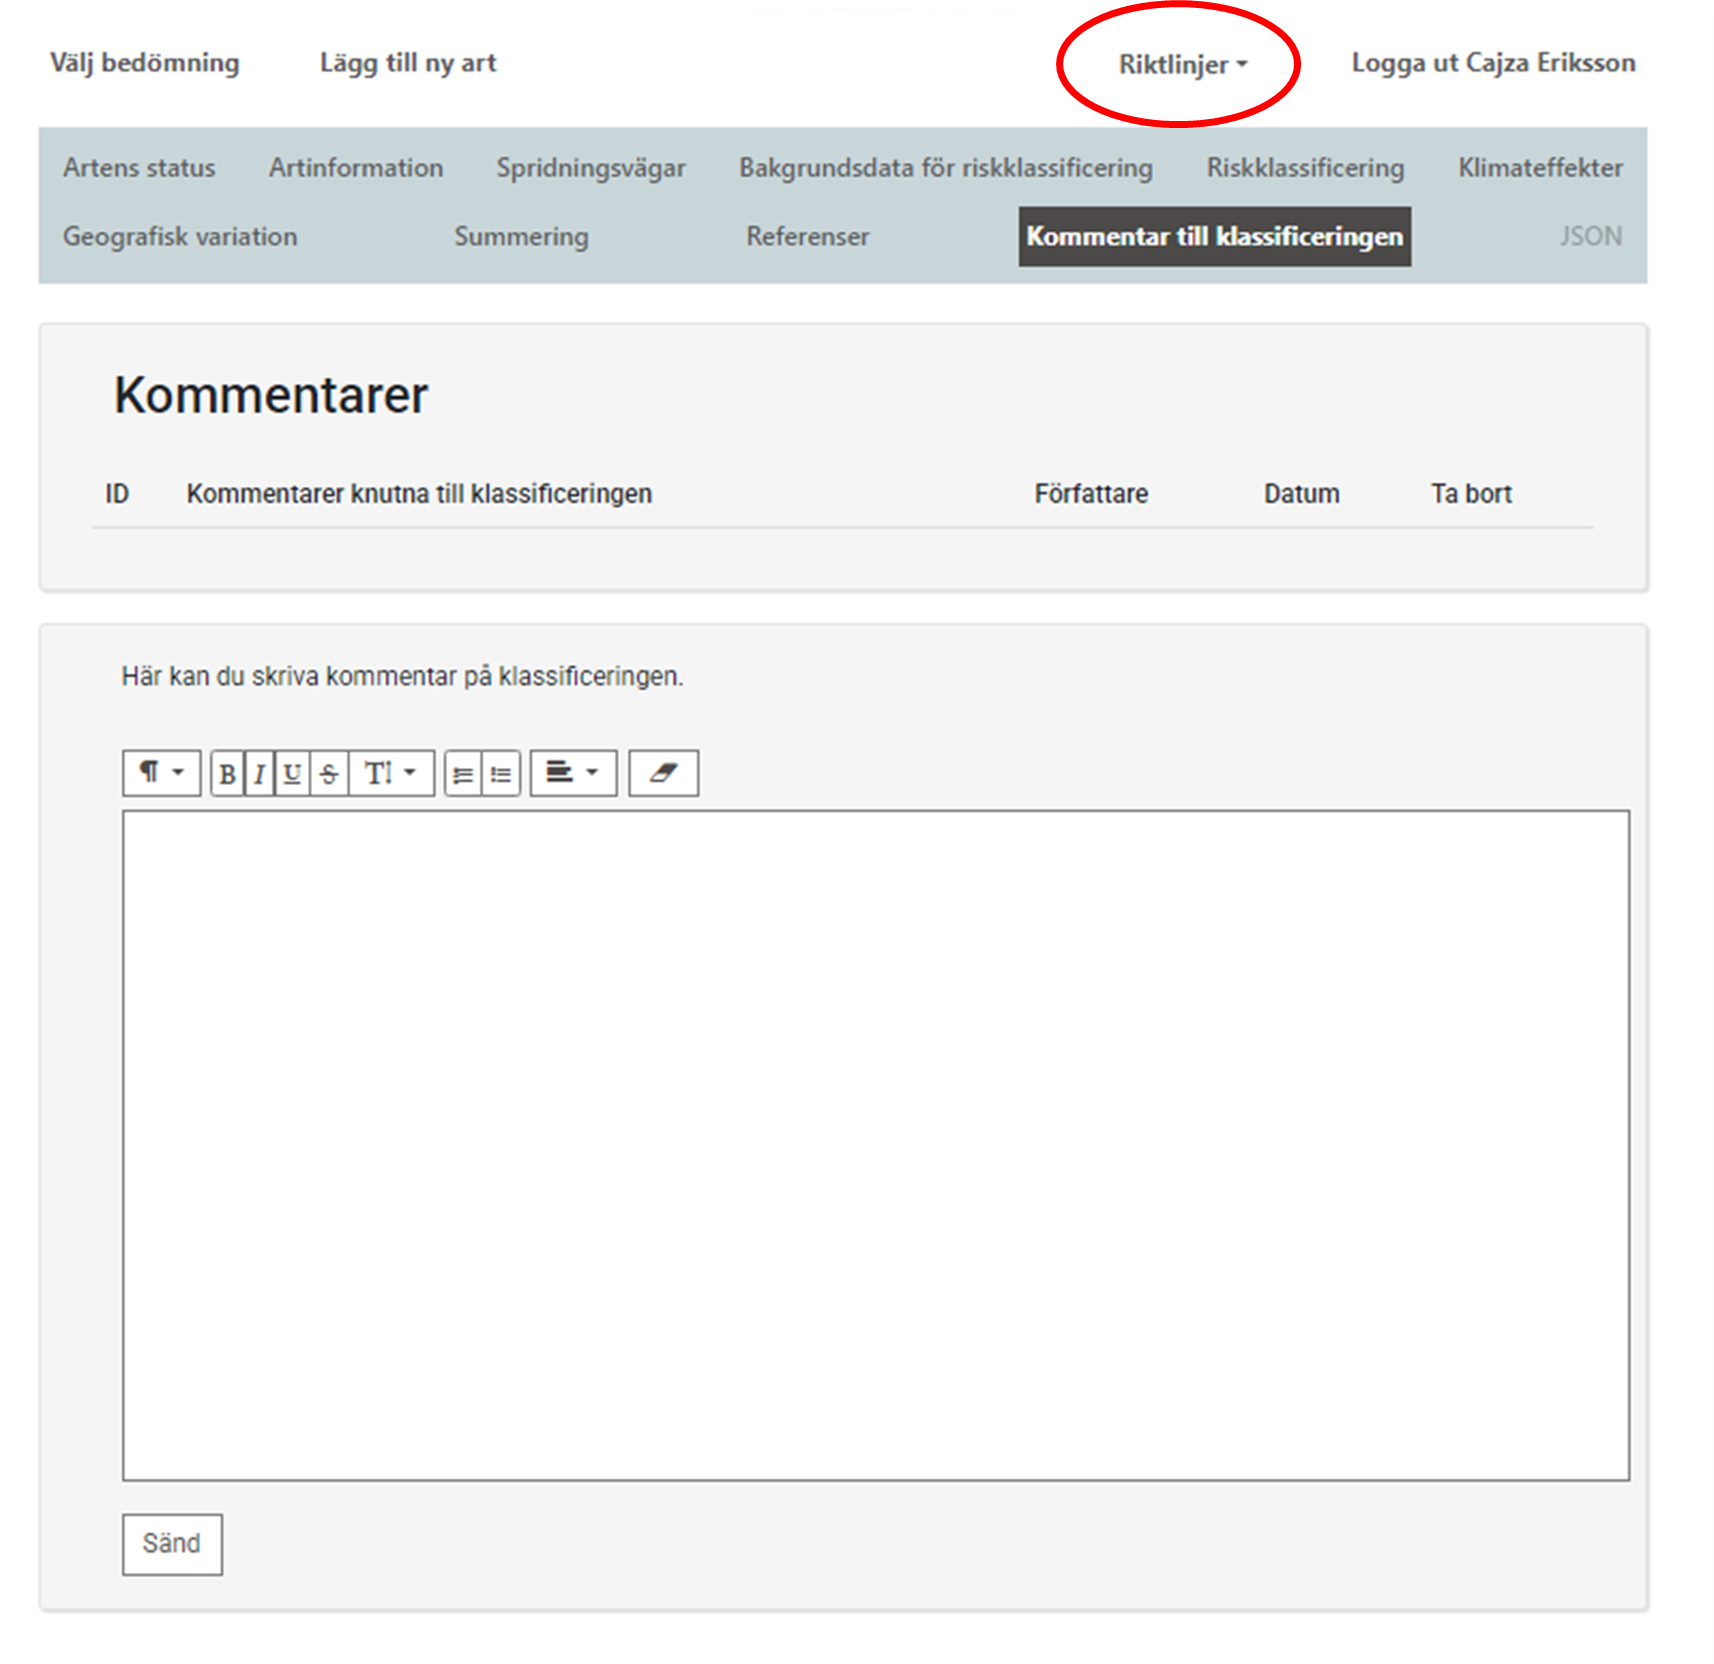Go to the Riskklassificering tab
Screen dimensions: 1714x1664
pyautogui.click(x=1305, y=167)
